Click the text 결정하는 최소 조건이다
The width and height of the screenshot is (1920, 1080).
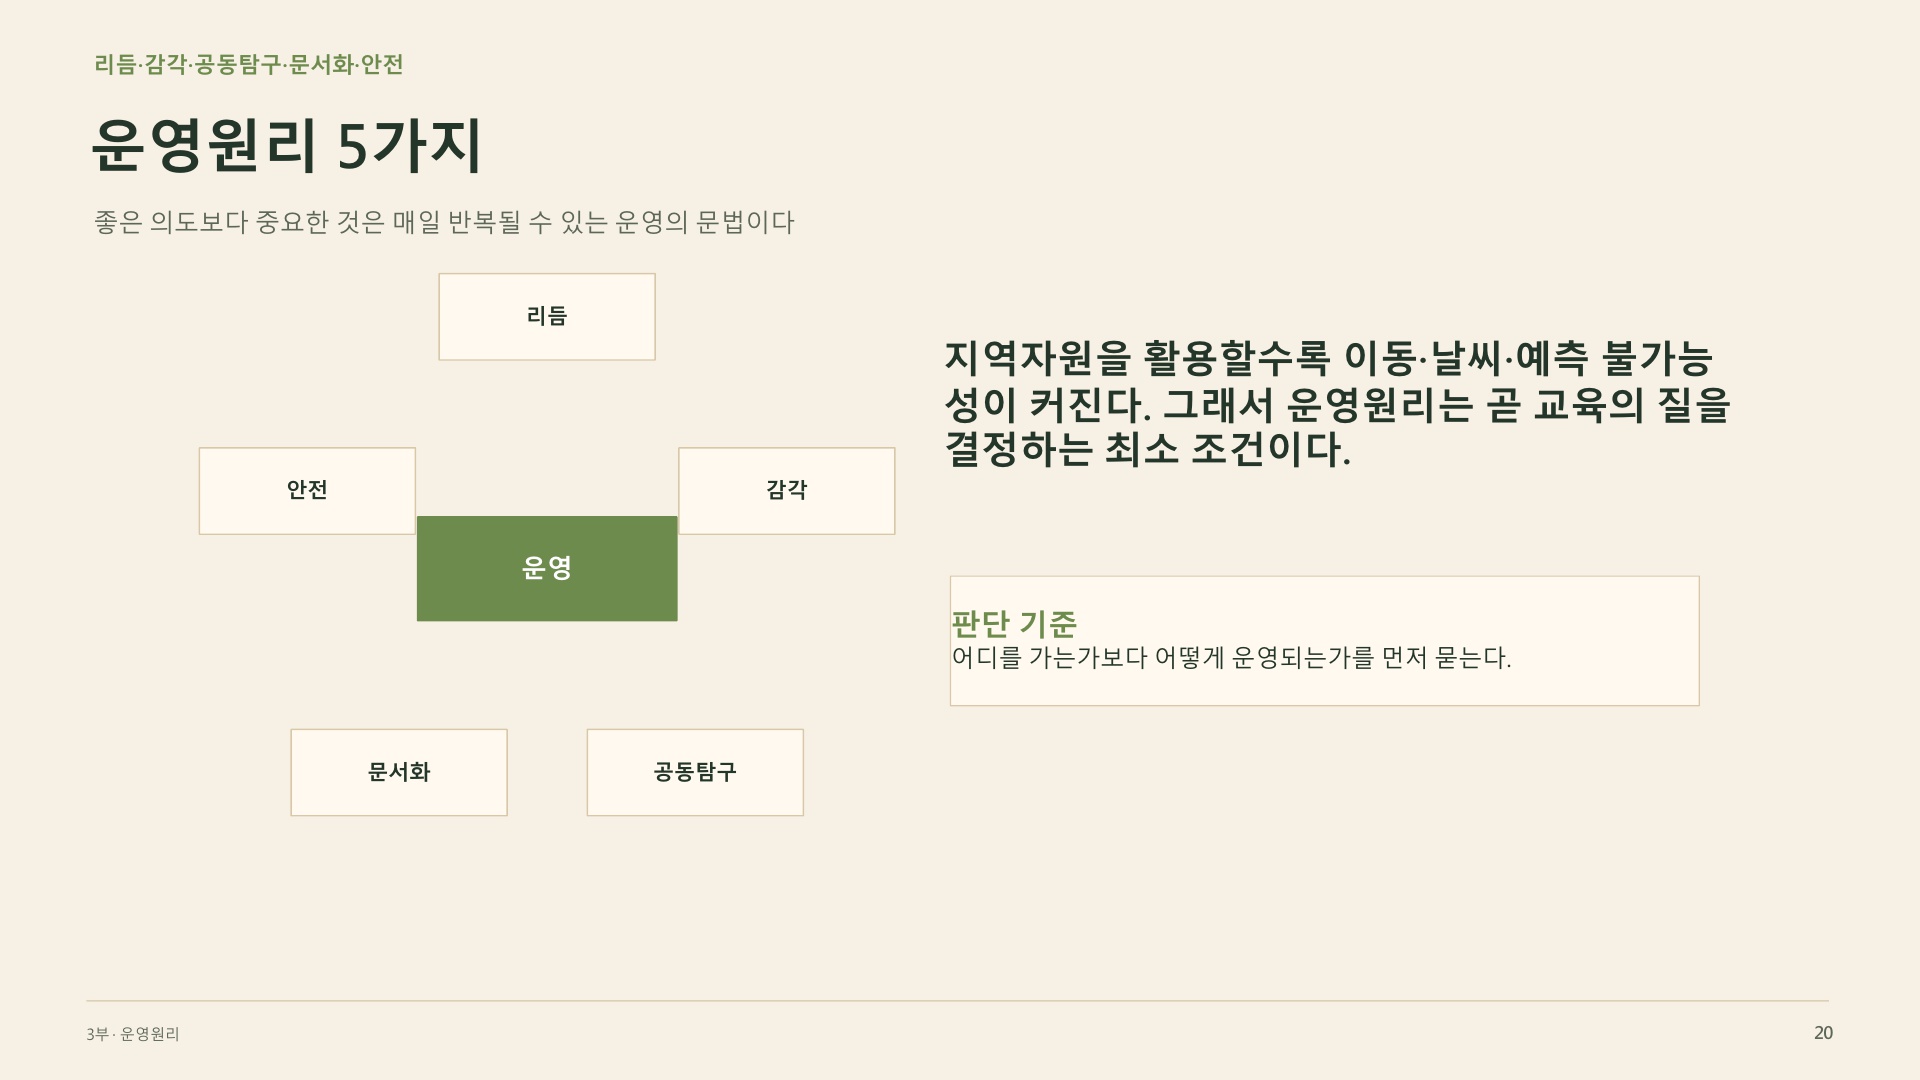[1148, 450]
